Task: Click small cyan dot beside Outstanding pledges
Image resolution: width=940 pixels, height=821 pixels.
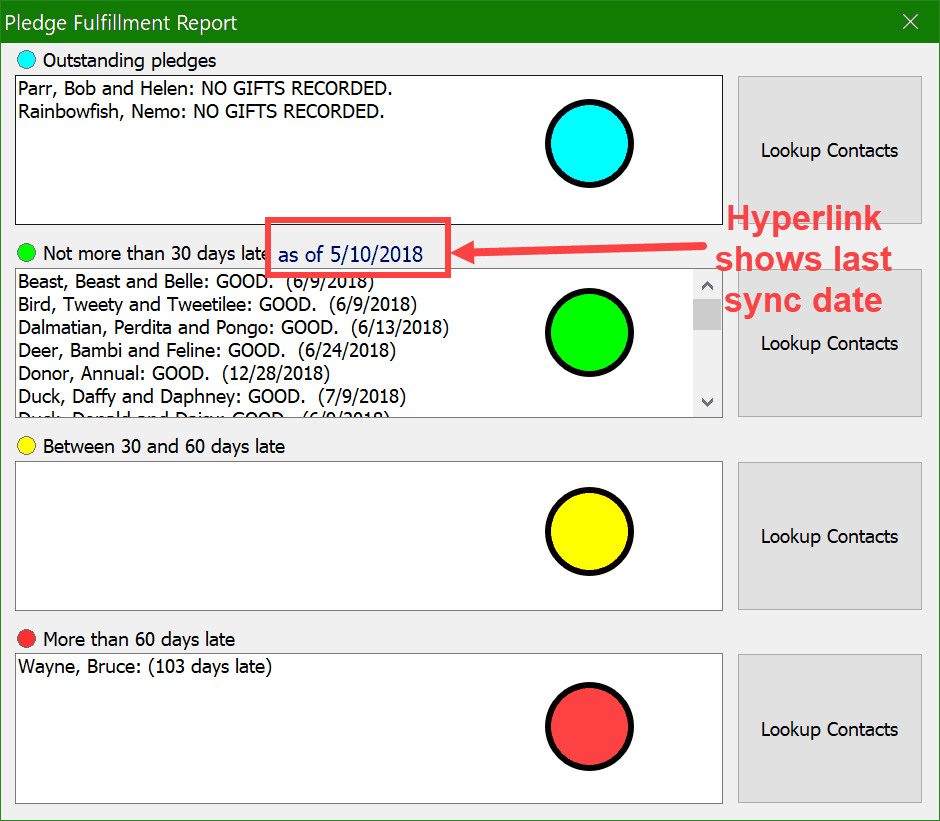Action: [x=27, y=61]
